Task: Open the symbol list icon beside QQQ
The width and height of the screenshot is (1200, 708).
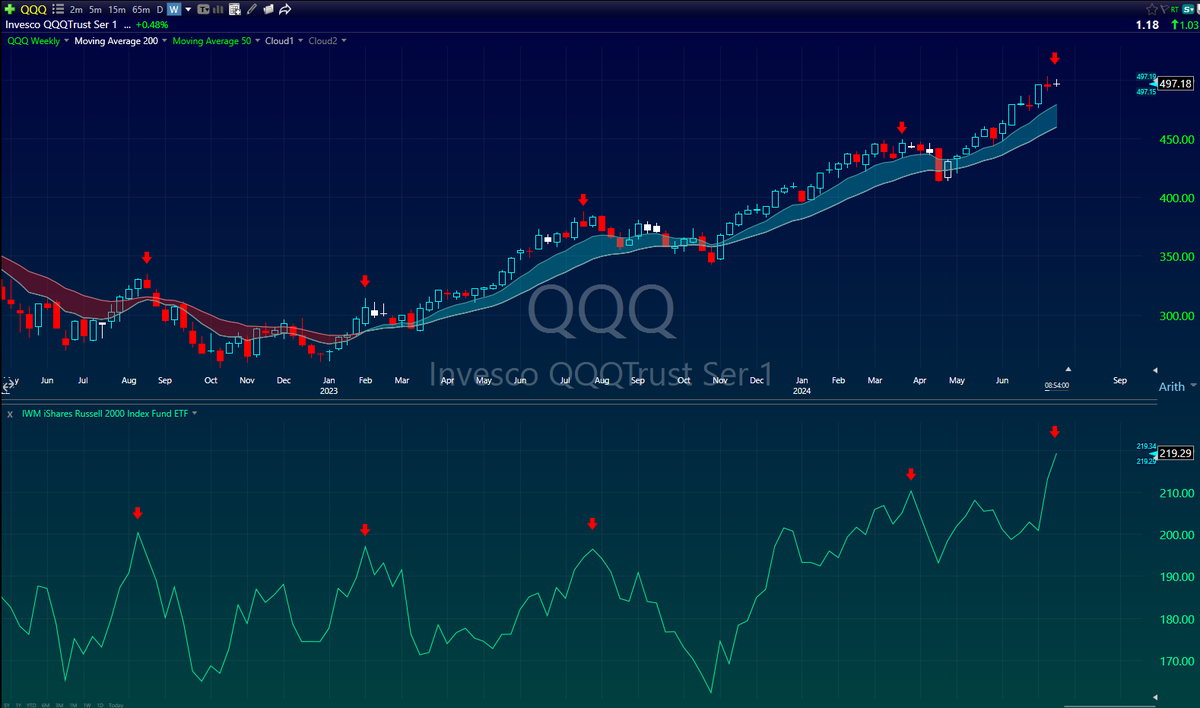Action: pyautogui.click(x=58, y=9)
